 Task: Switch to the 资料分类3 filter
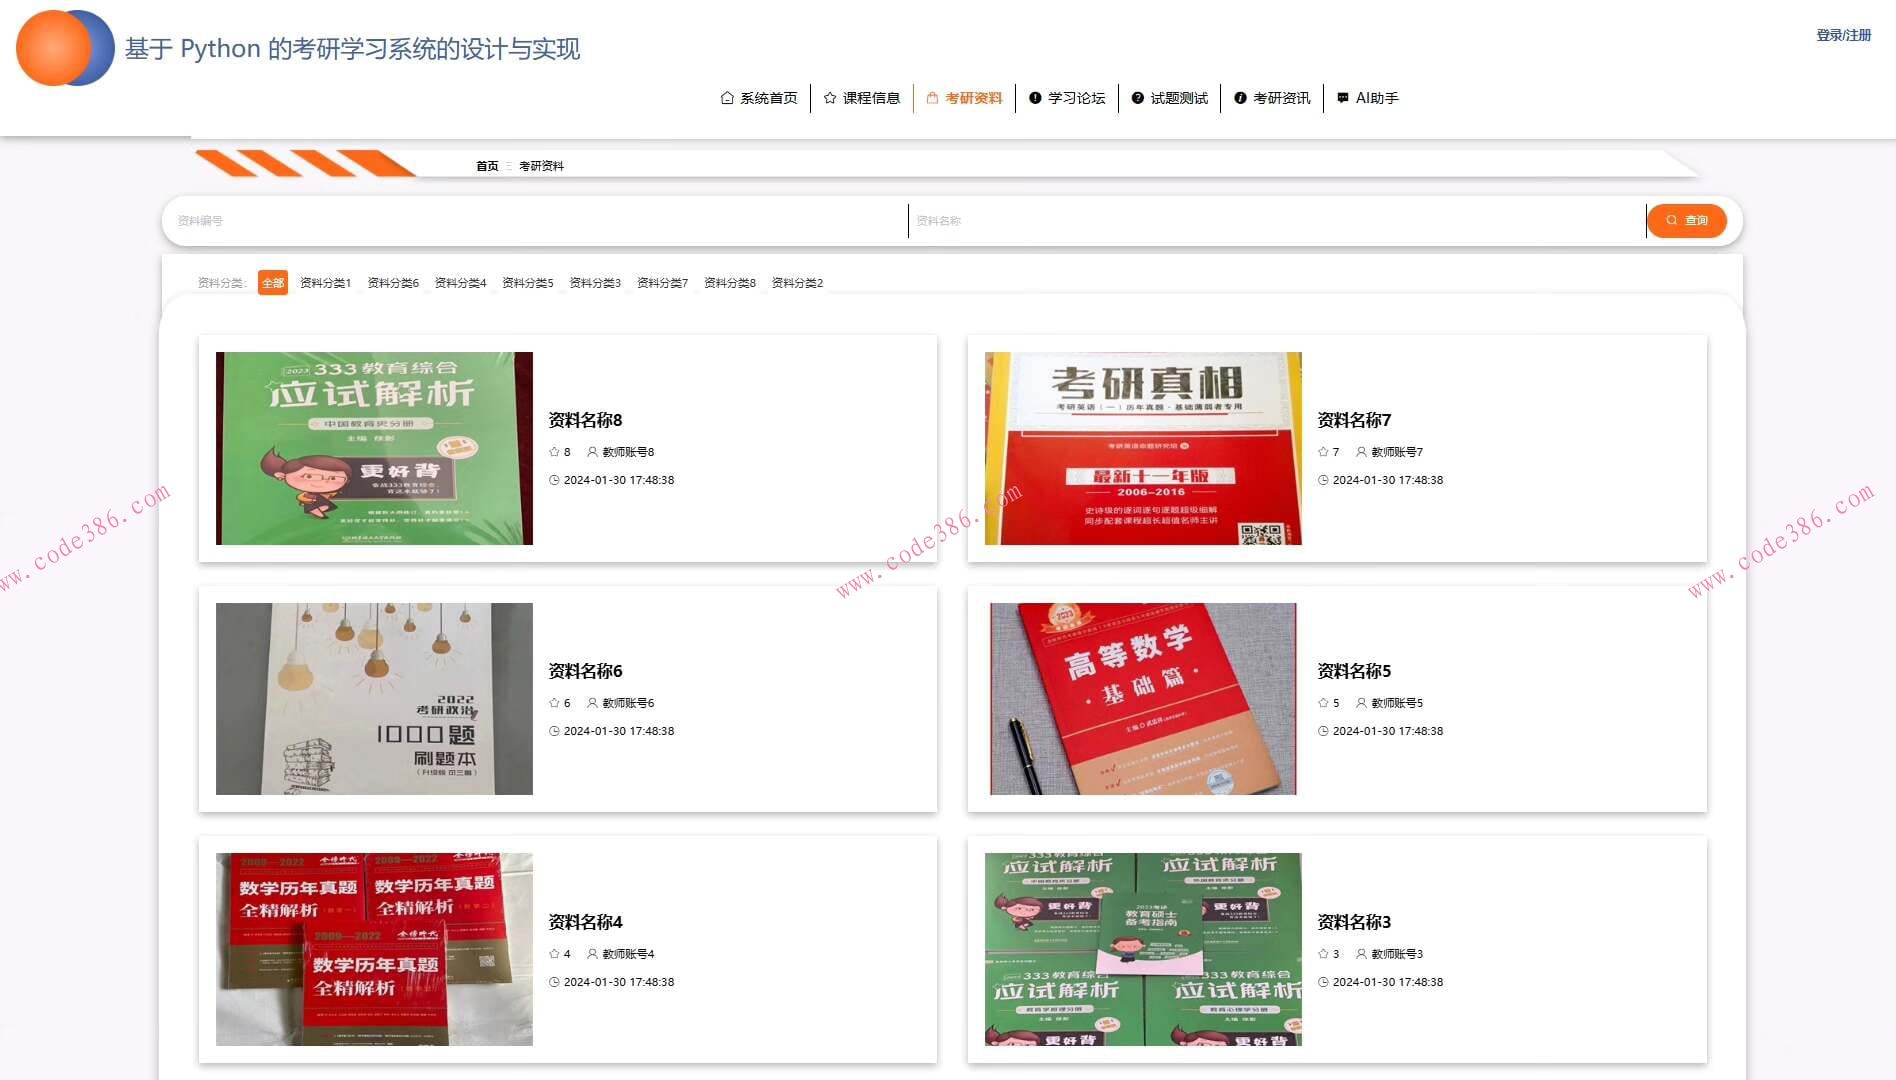click(594, 283)
